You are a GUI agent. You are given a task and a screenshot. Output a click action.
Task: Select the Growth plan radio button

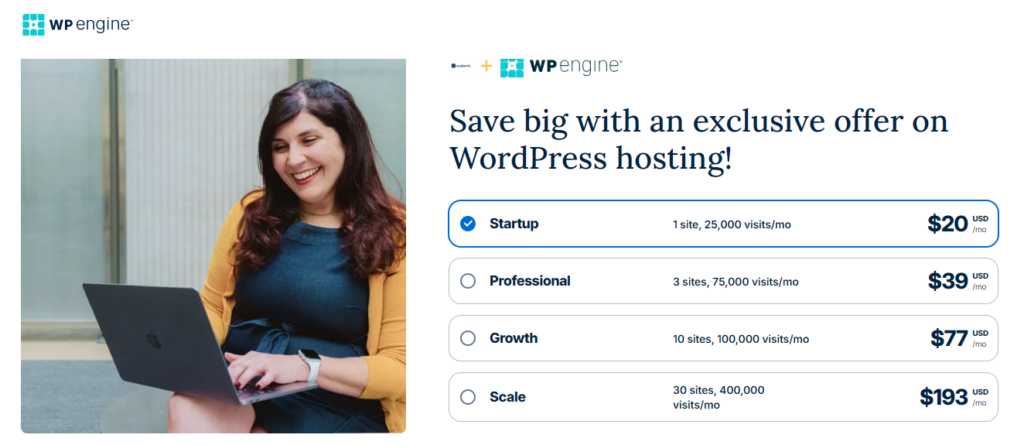coord(468,338)
